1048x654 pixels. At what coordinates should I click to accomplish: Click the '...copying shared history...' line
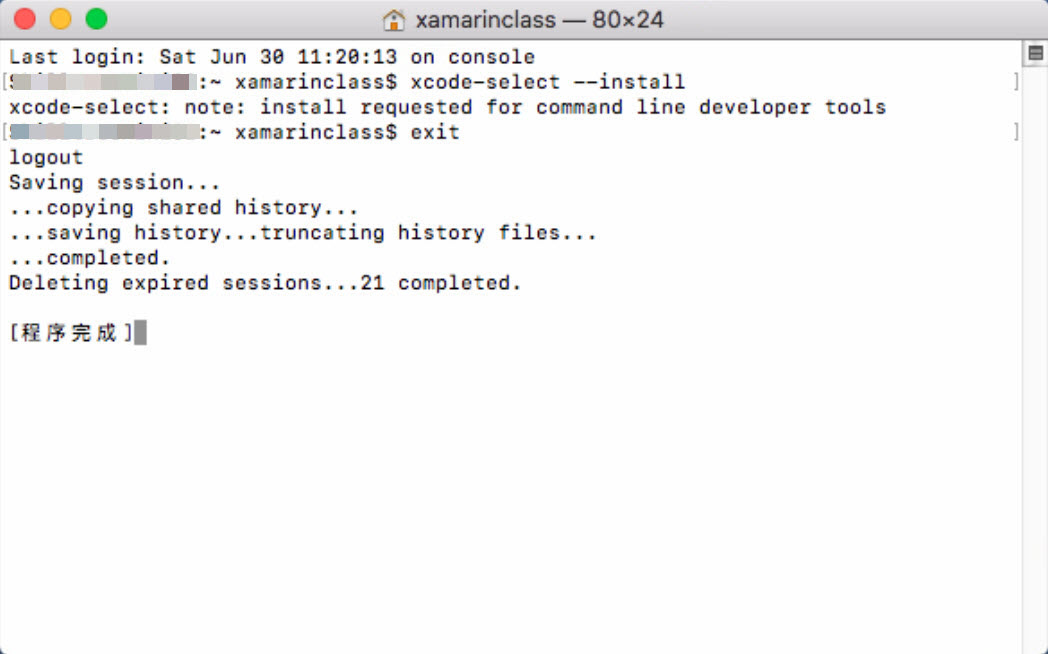point(184,208)
